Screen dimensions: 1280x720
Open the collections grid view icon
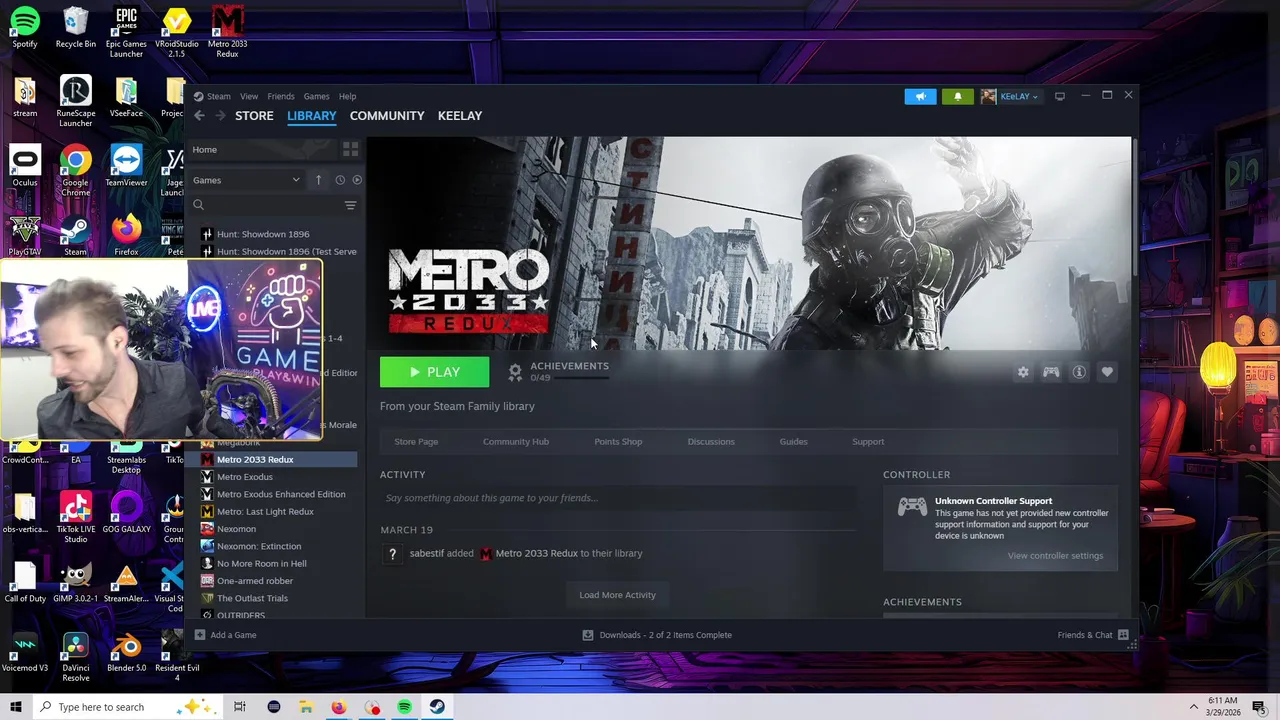click(350, 149)
